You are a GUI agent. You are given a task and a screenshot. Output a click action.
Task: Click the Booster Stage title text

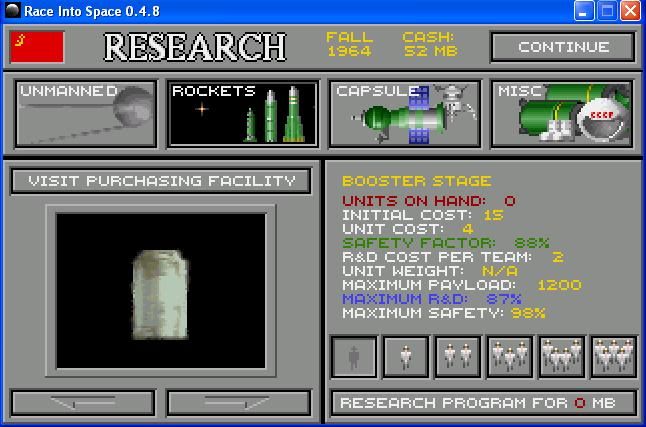[417, 181]
